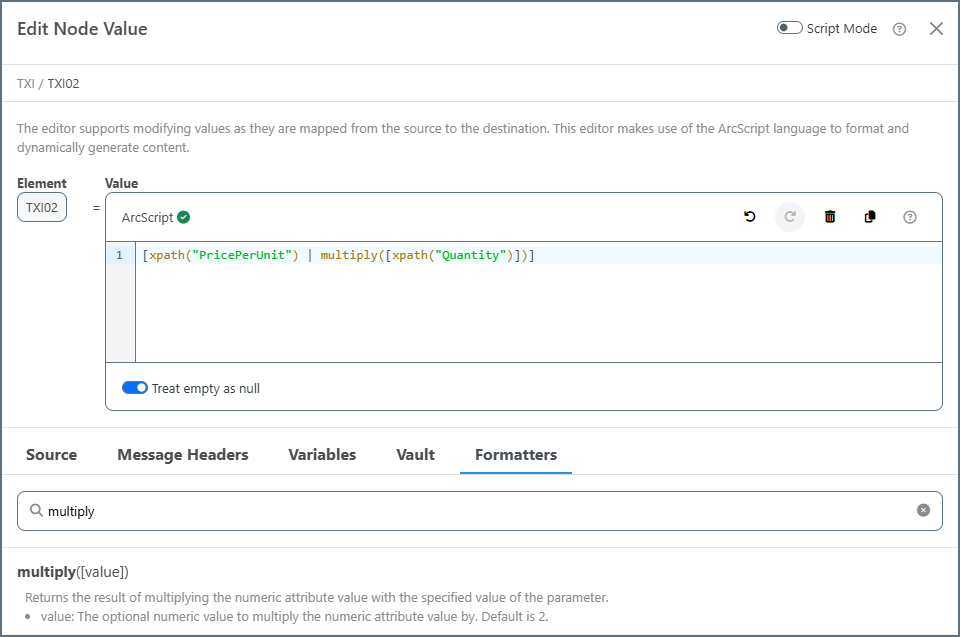The width and height of the screenshot is (960, 637).
Task: Click the redo icon in the ArcScript toolbar
Action: pos(790,217)
